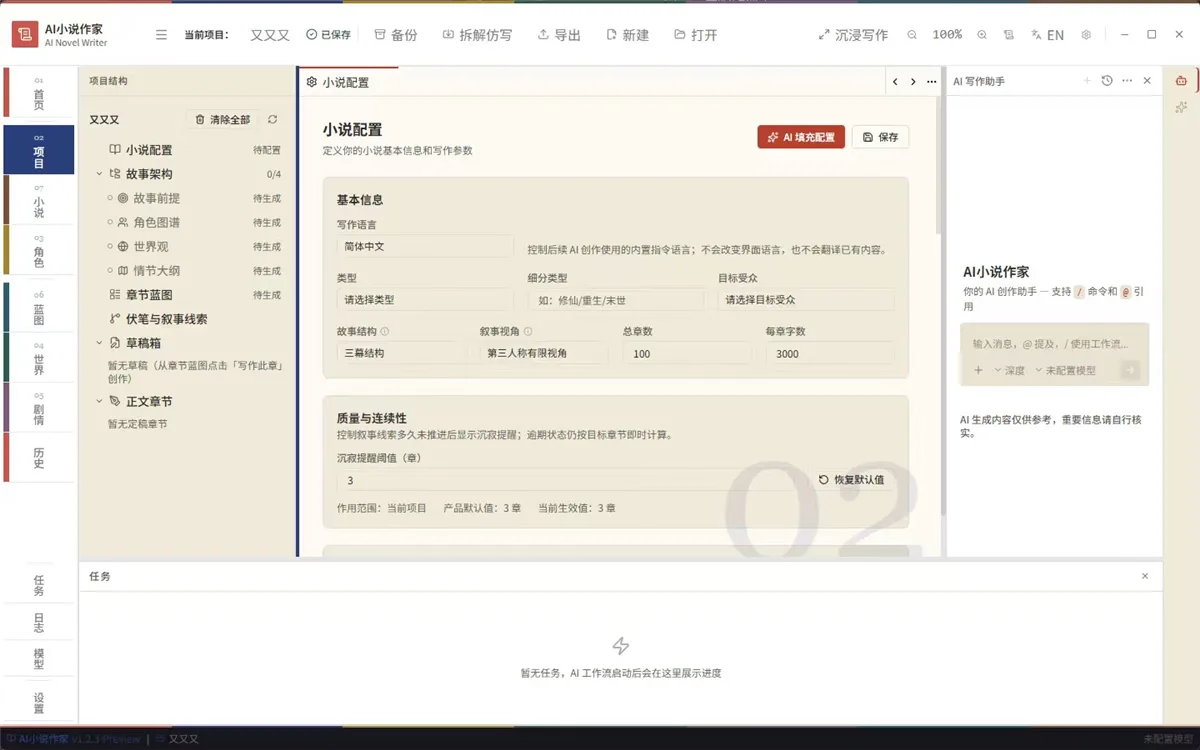Click the sparkle icon in right rail
Image resolution: width=1200 pixels, height=750 pixels.
coord(1181,107)
